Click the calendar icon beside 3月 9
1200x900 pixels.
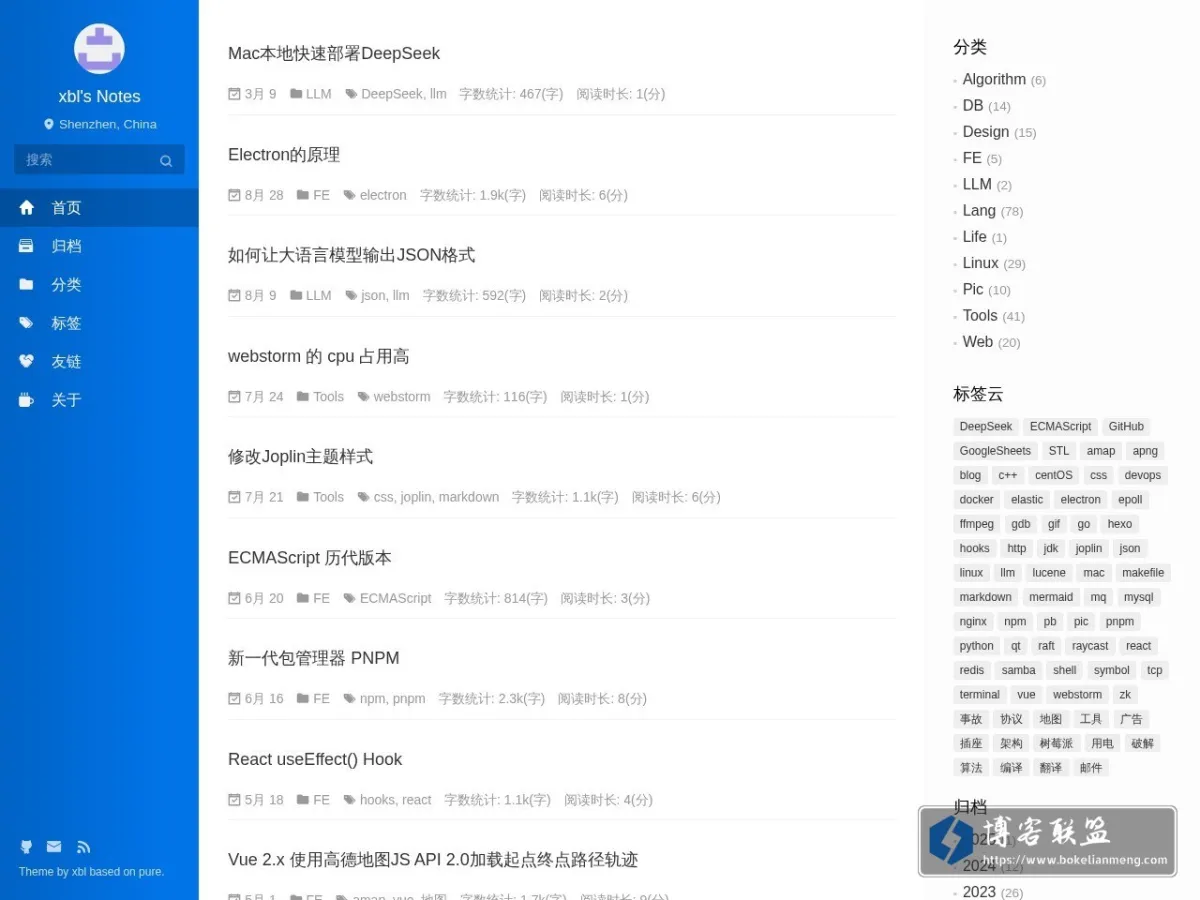(x=234, y=94)
